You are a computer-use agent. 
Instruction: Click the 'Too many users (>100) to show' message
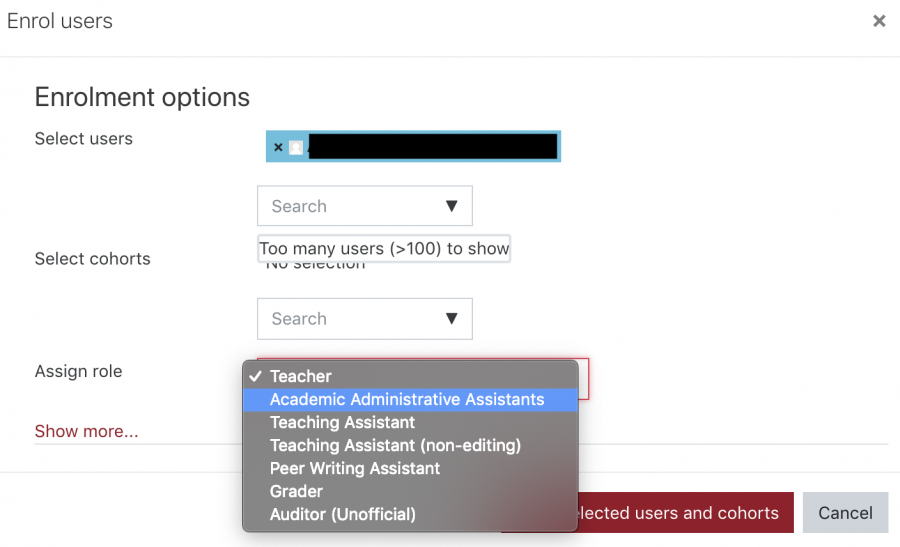click(x=384, y=249)
